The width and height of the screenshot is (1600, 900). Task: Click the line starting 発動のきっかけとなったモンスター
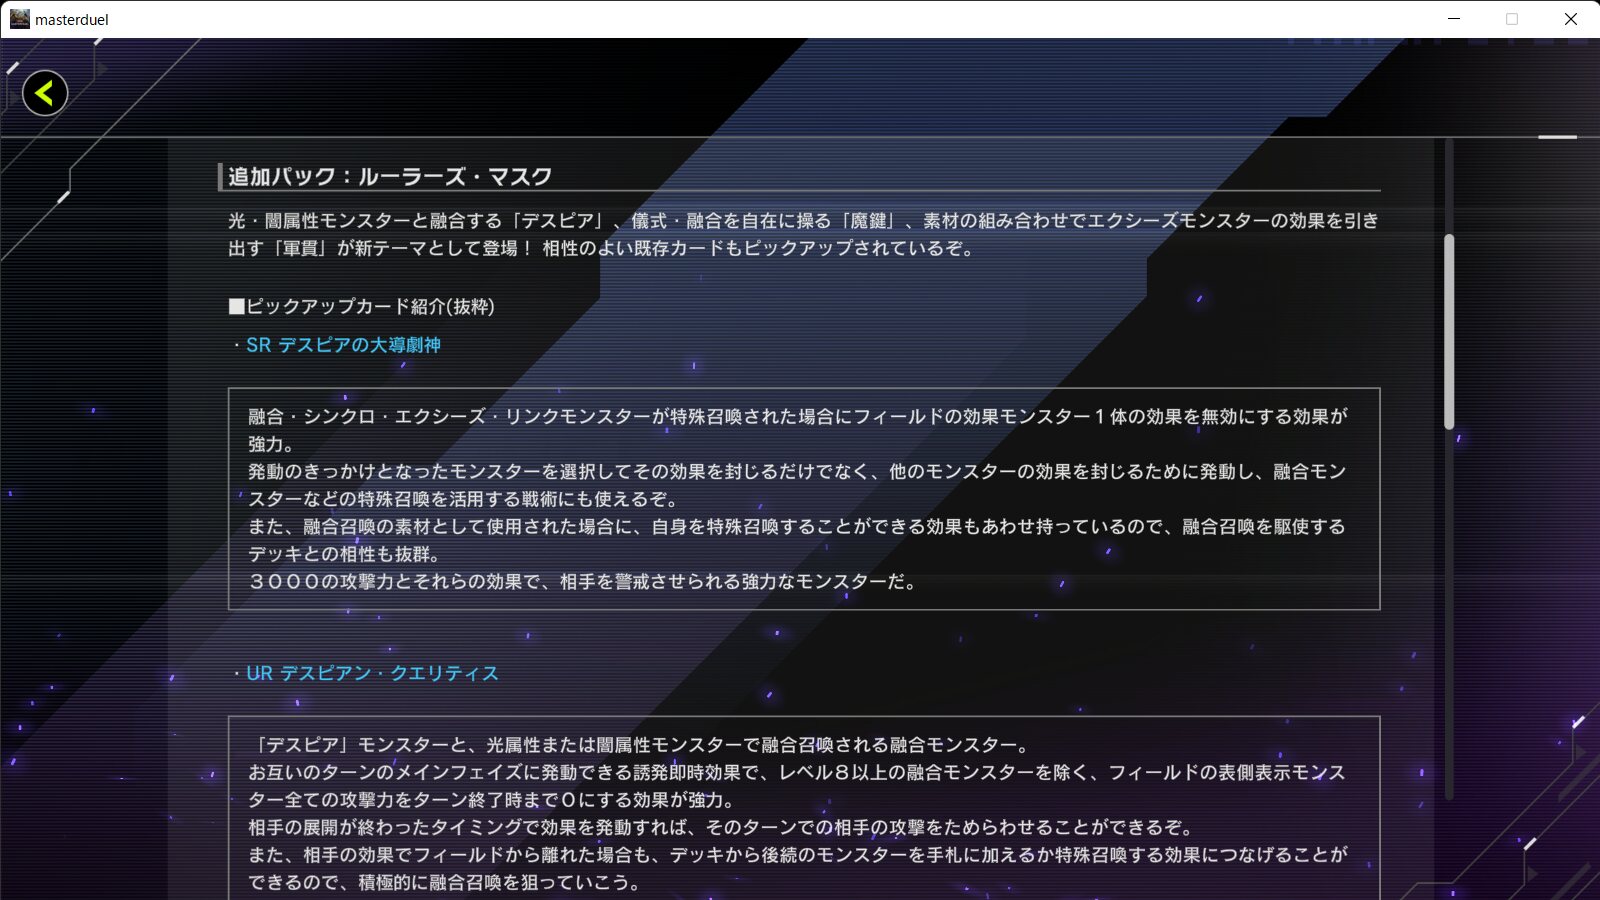[x=797, y=472]
